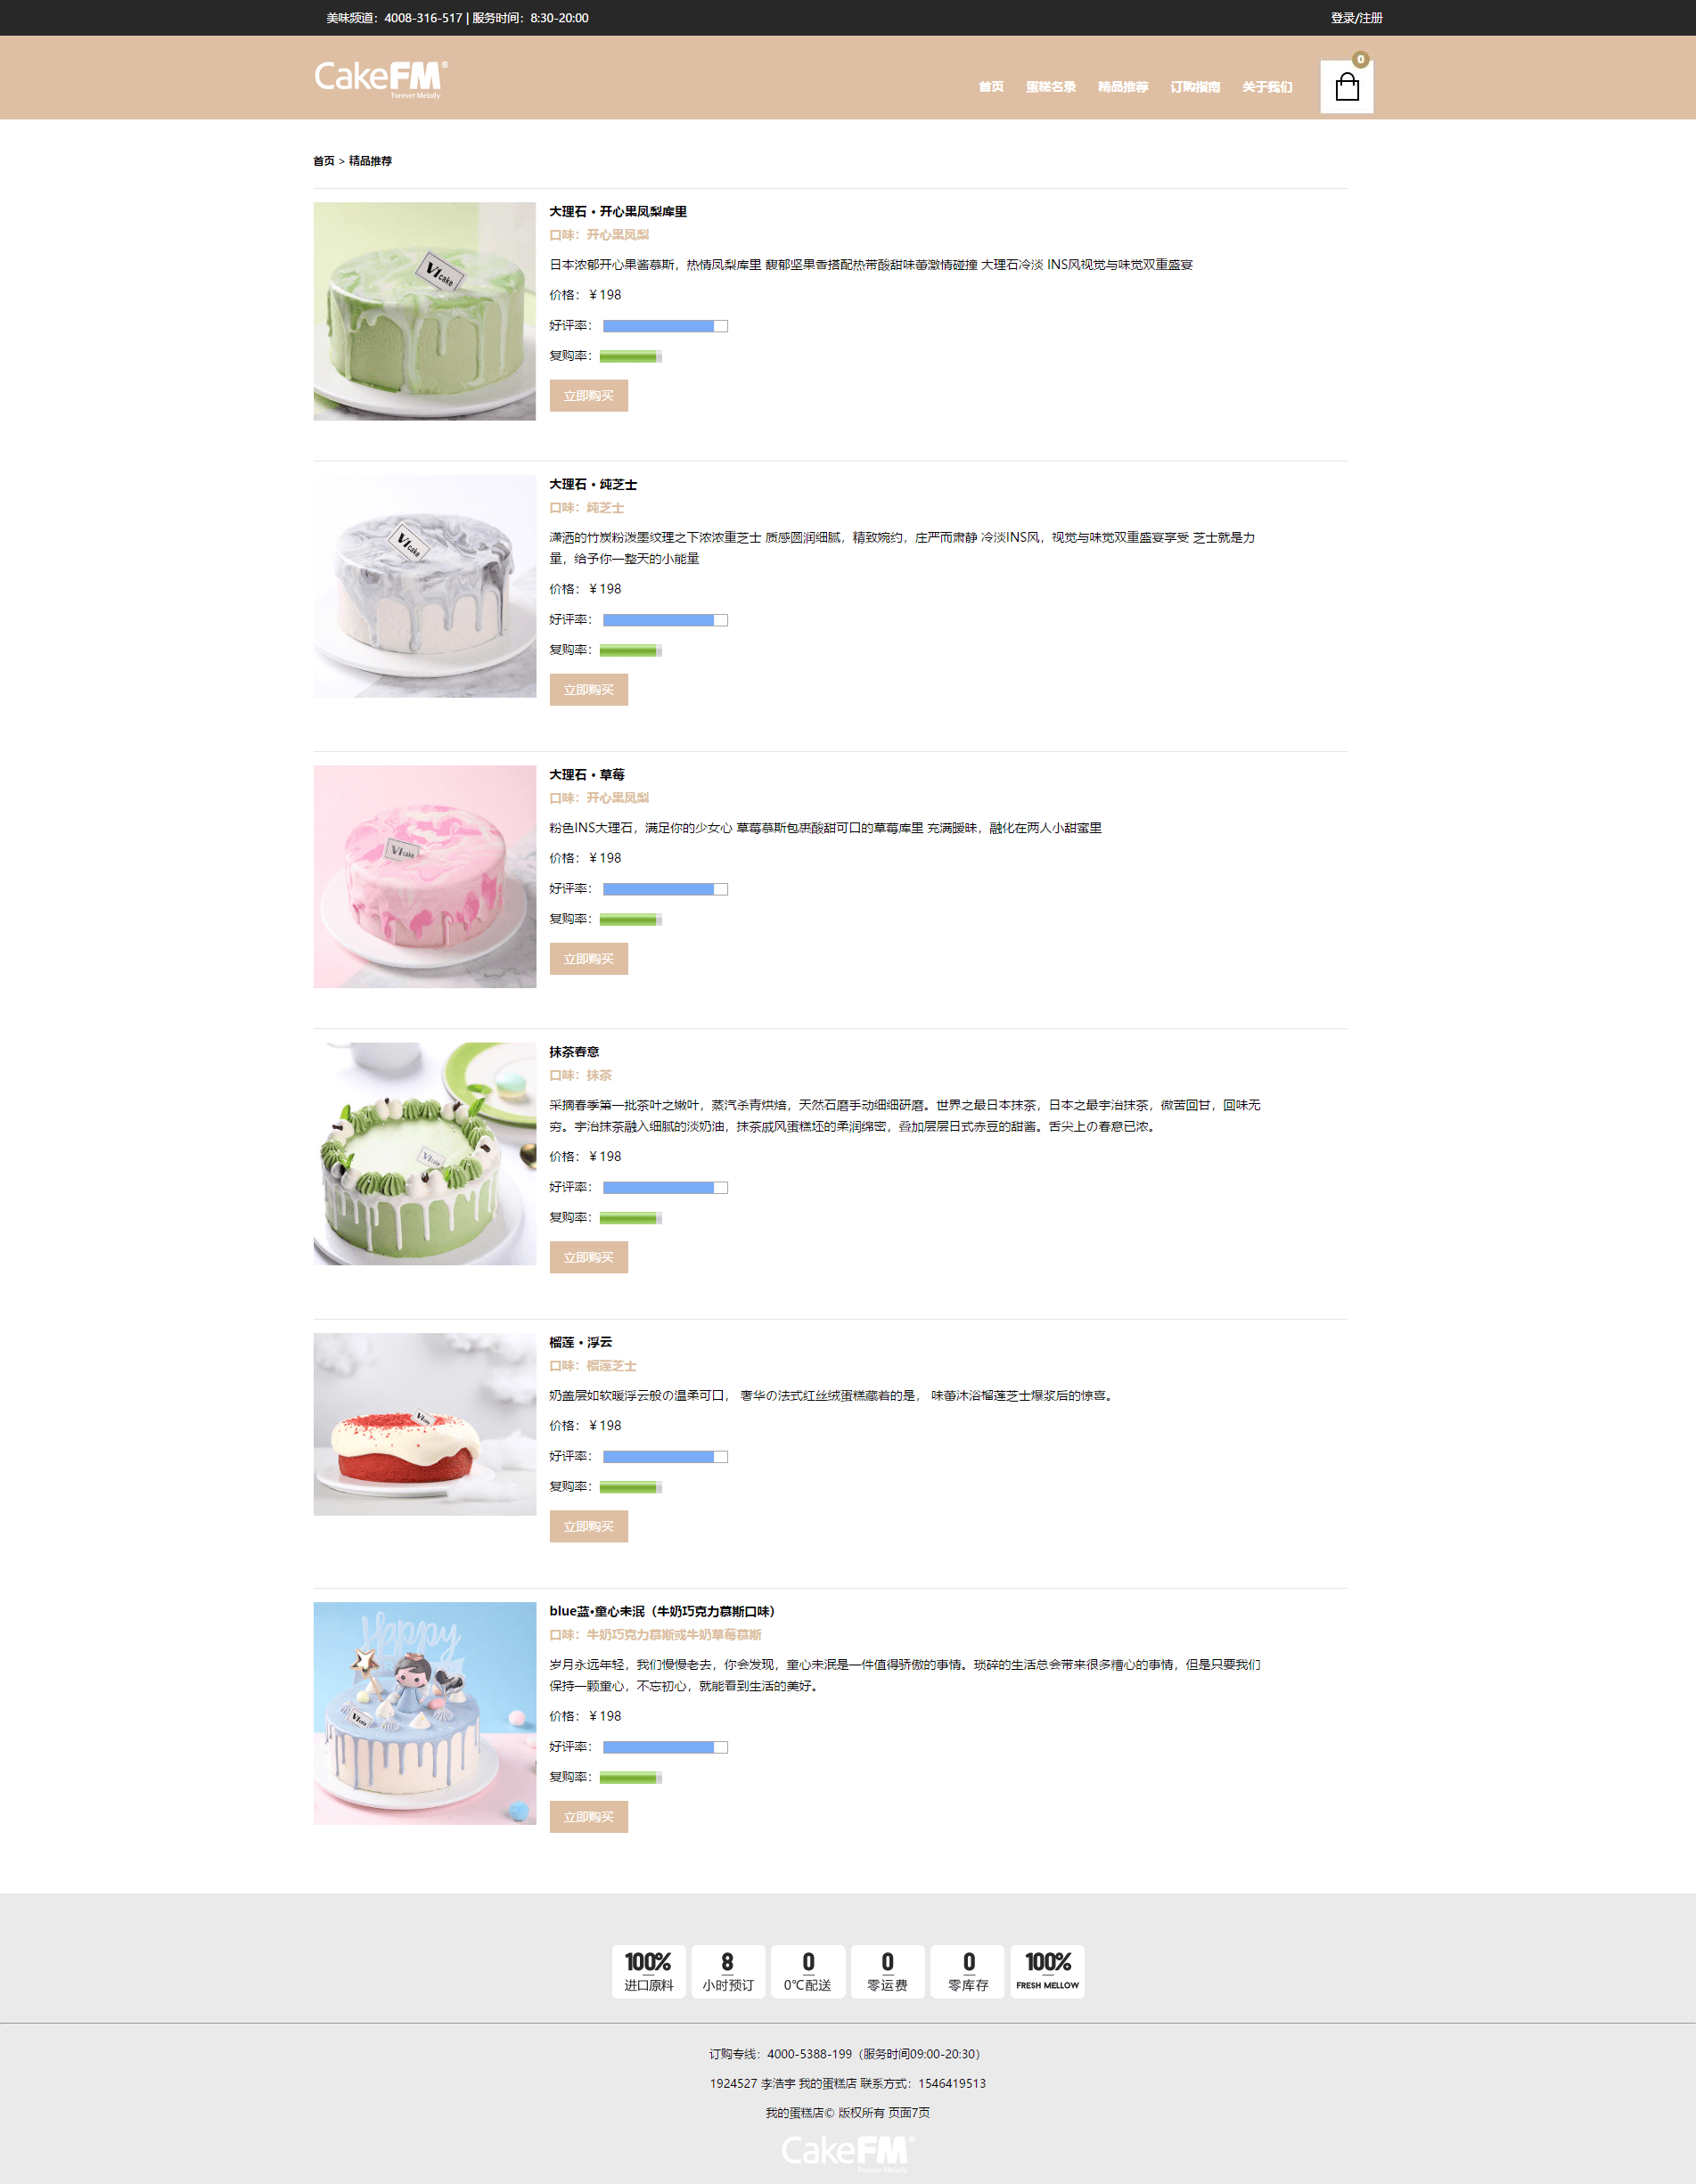Screen dimensions: 1696x2184
Task: Click the 好评率 bar for 榴莲·浮云
Action: [x=665, y=1457]
